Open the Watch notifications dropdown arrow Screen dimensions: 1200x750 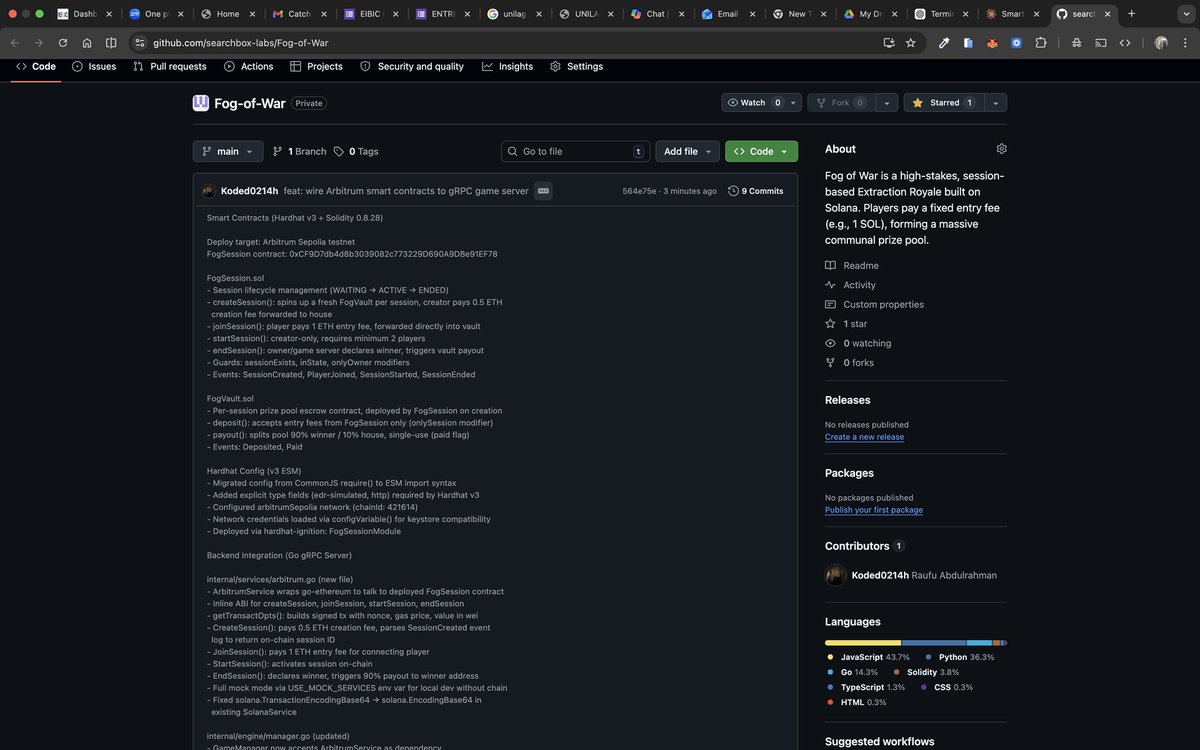[794, 103]
